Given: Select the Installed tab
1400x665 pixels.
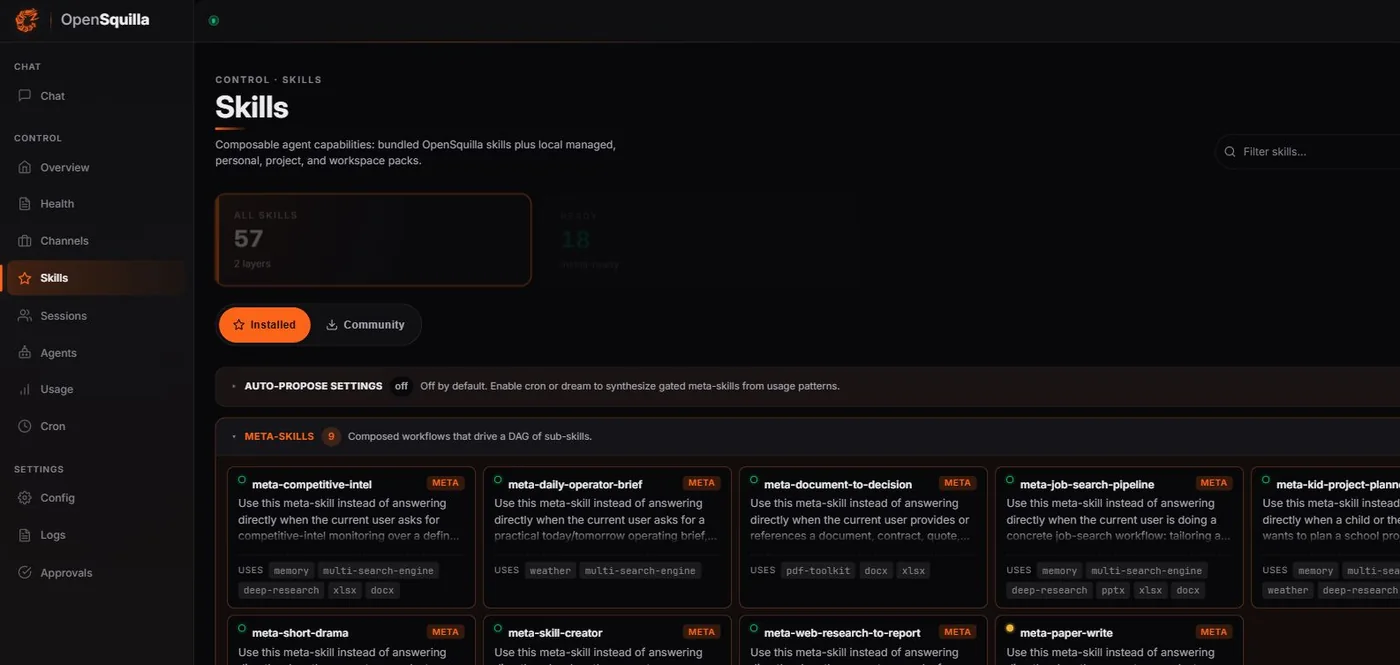Looking at the screenshot, I should 265,325.
